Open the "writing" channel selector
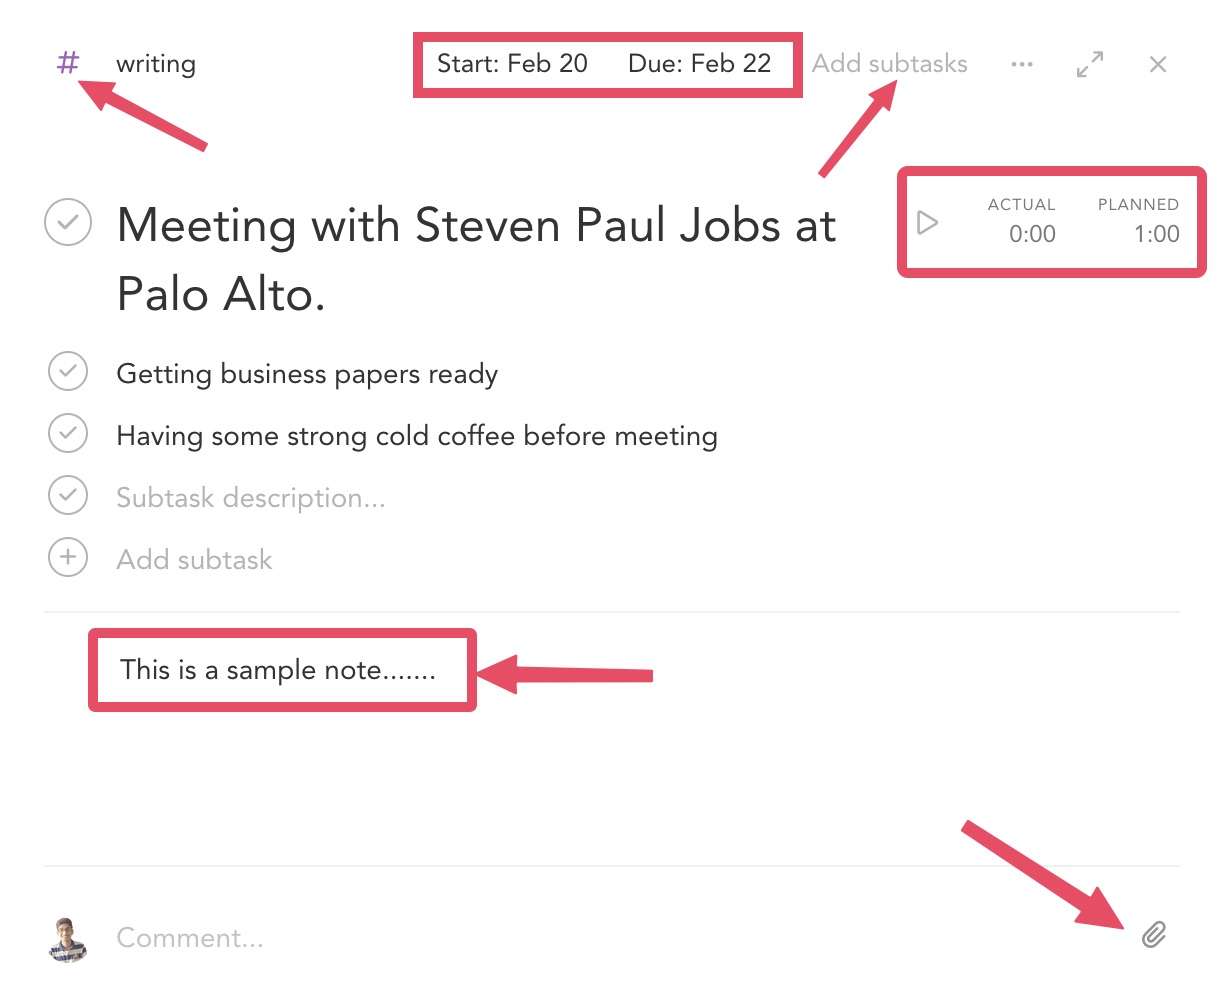 [156, 64]
